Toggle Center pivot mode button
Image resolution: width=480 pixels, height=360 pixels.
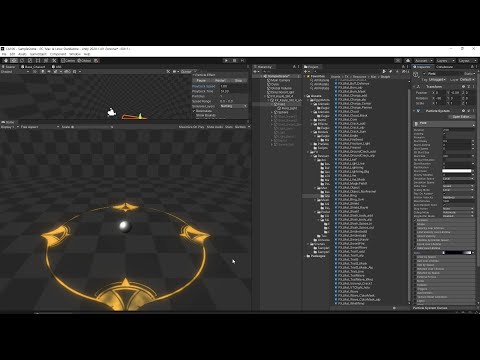click(x=69, y=60)
